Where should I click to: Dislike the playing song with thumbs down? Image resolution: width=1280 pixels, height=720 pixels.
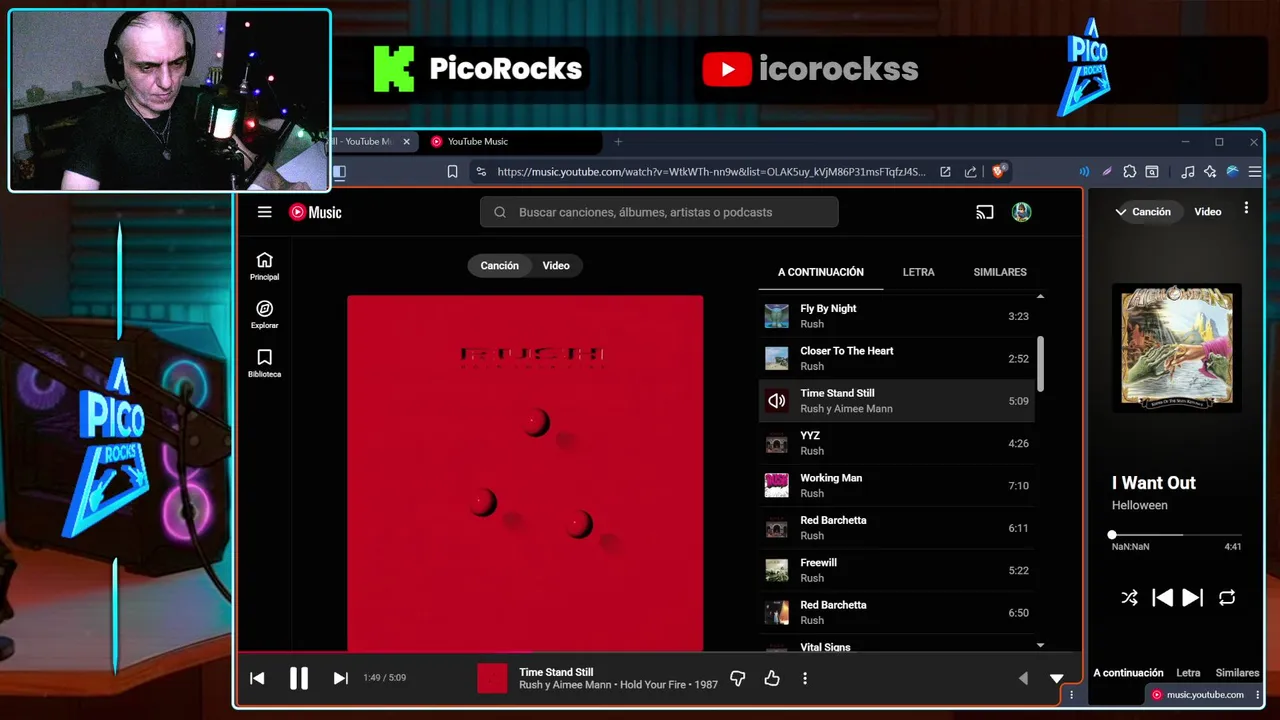(738, 678)
